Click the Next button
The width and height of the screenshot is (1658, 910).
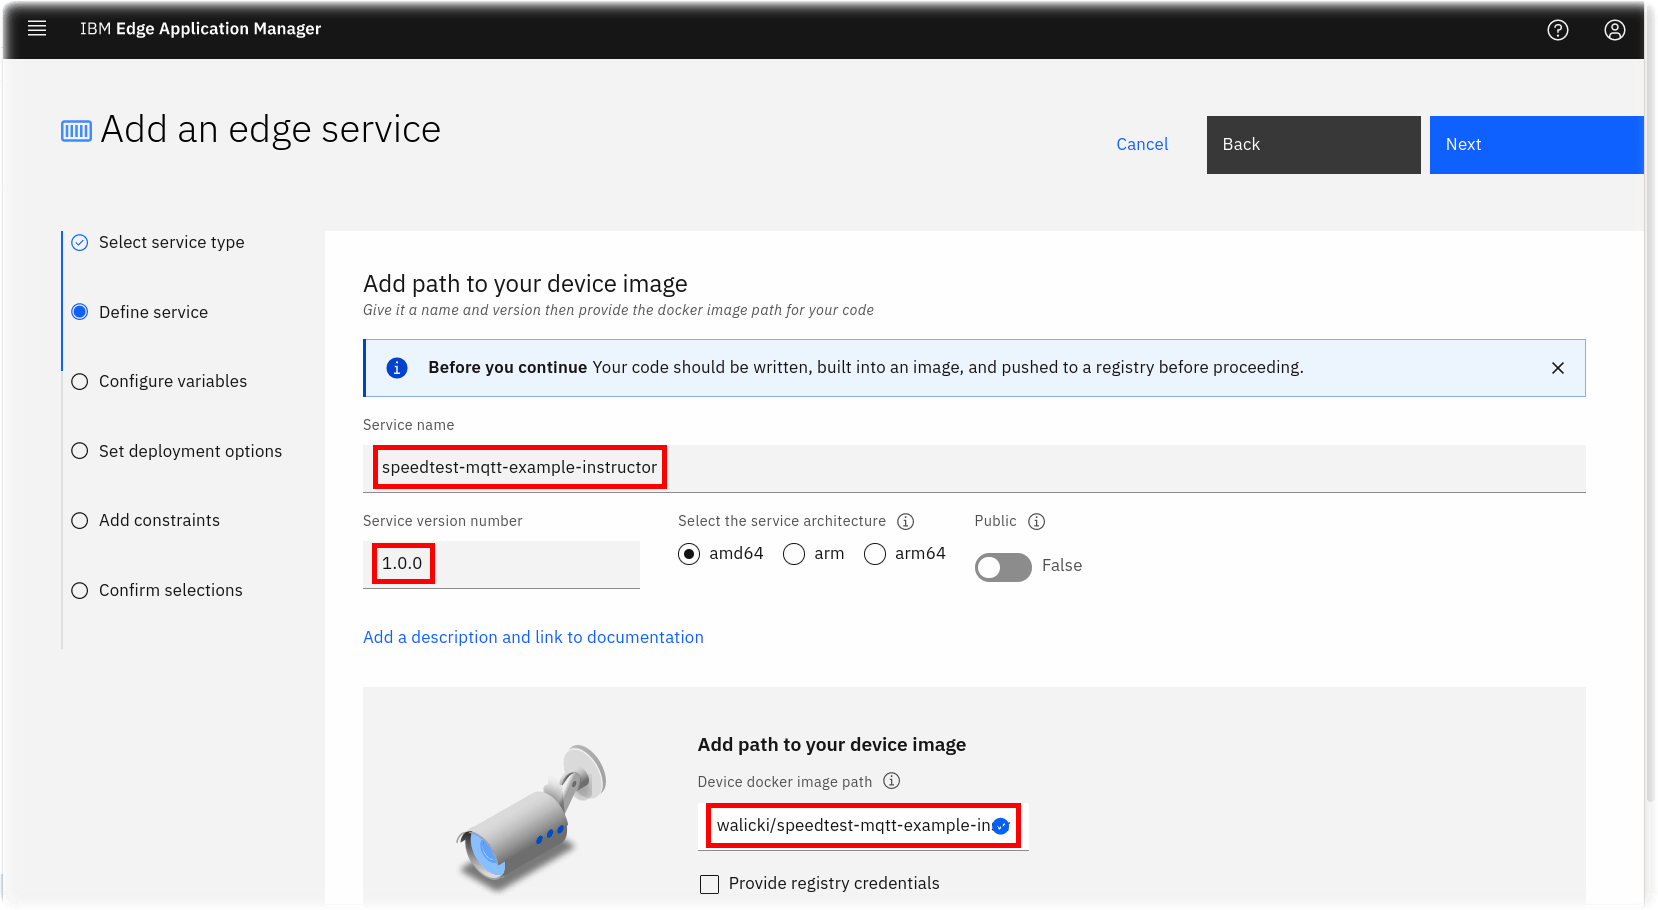click(1537, 145)
